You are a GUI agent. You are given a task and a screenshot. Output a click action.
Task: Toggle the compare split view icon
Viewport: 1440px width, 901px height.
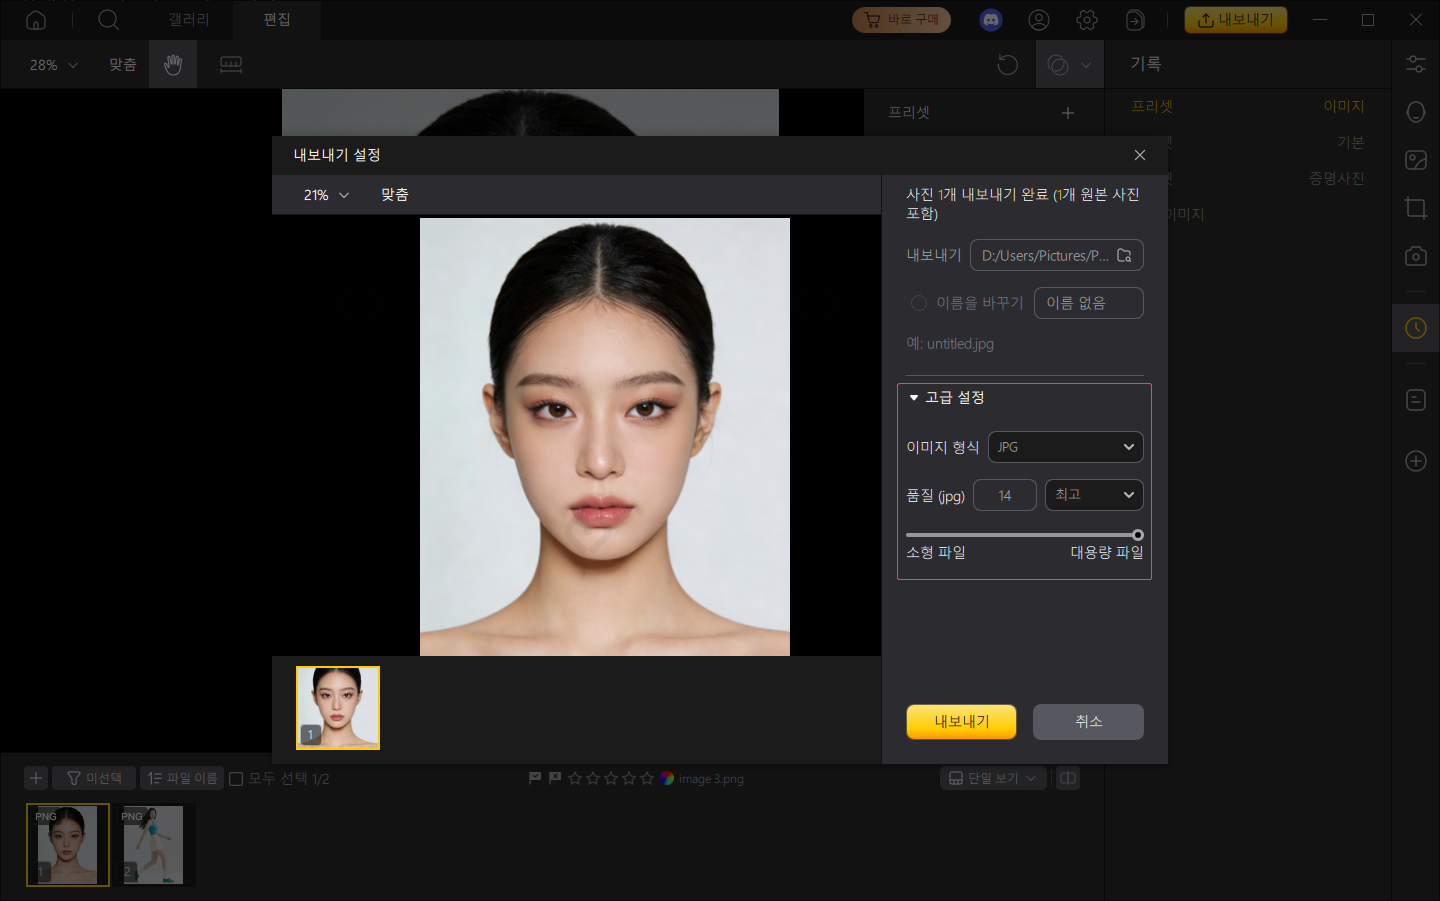click(x=1068, y=778)
